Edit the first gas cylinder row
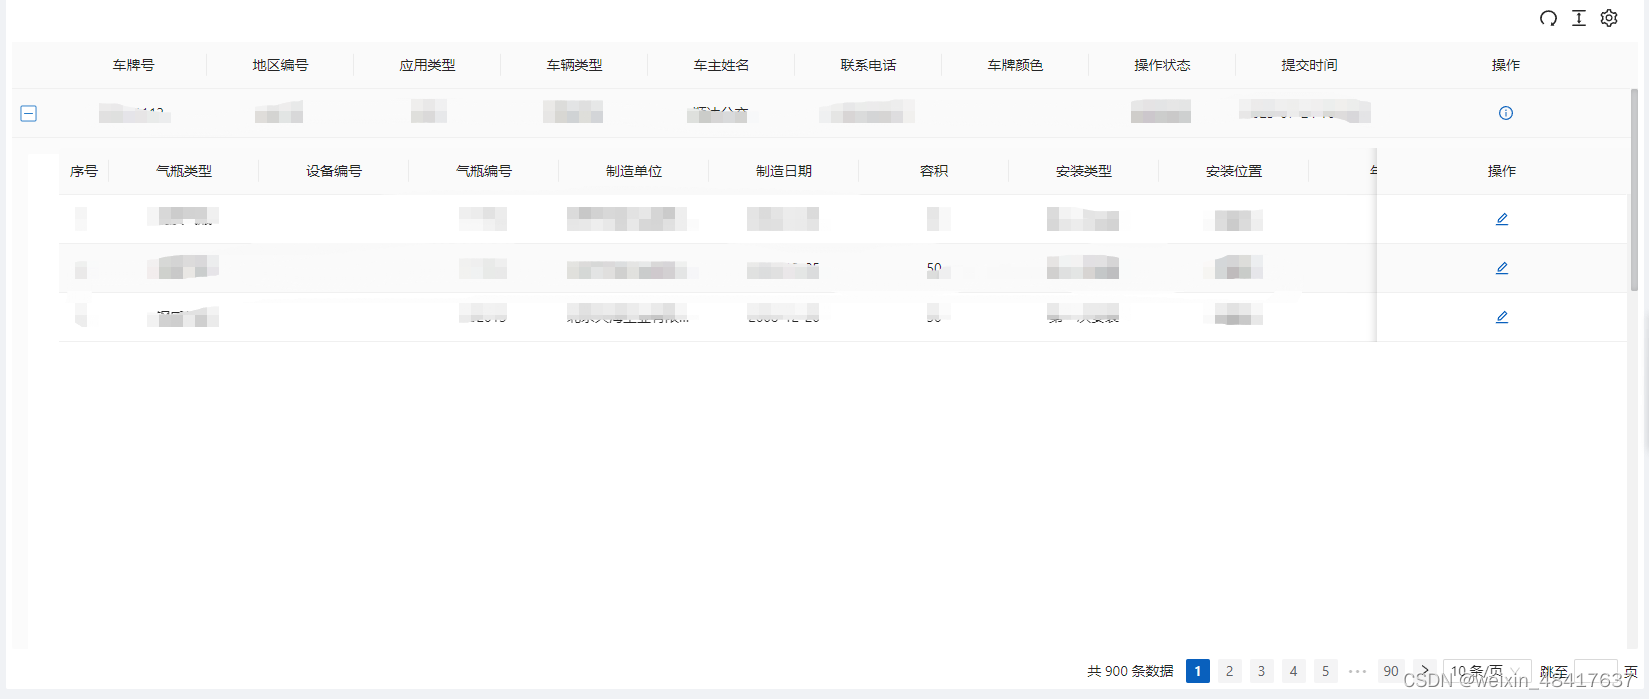The height and width of the screenshot is (699, 1649). tap(1502, 219)
